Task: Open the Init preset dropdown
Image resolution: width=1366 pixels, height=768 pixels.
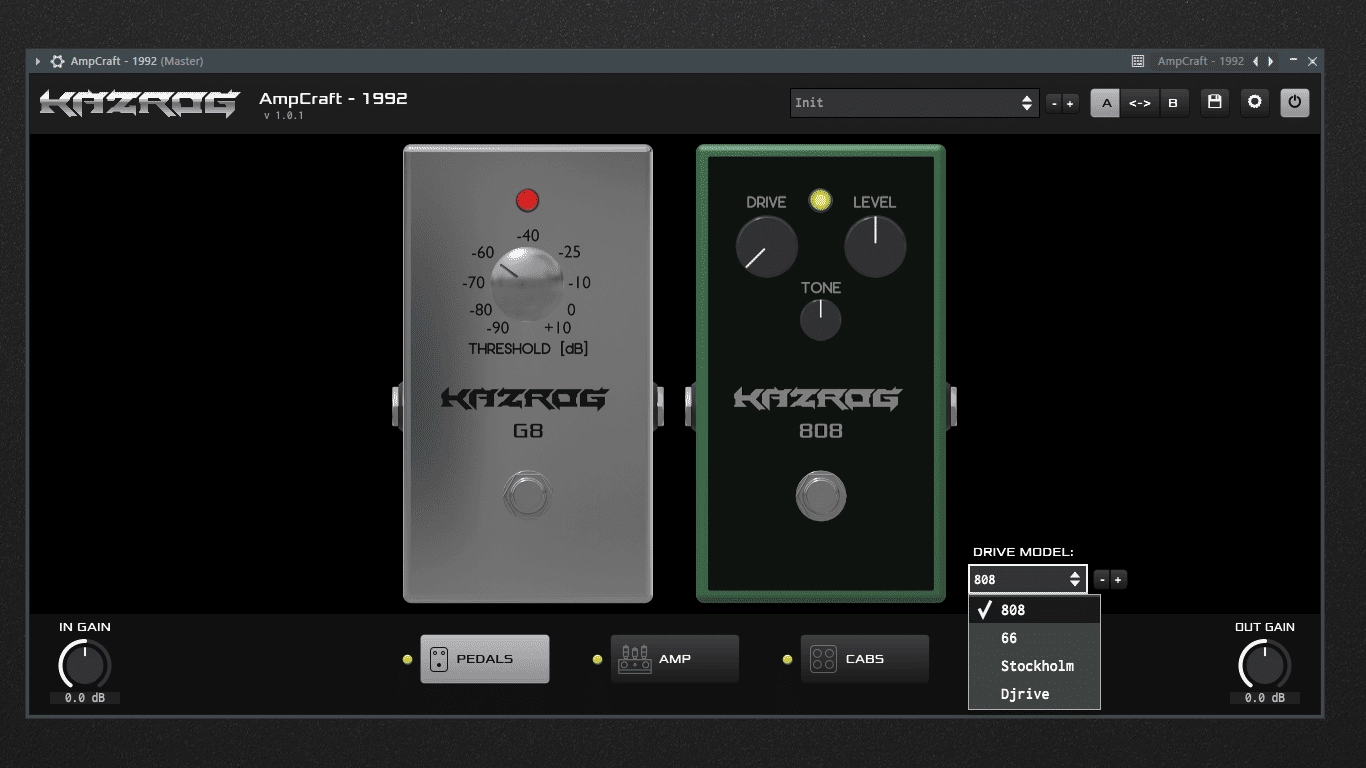Action: coord(914,103)
